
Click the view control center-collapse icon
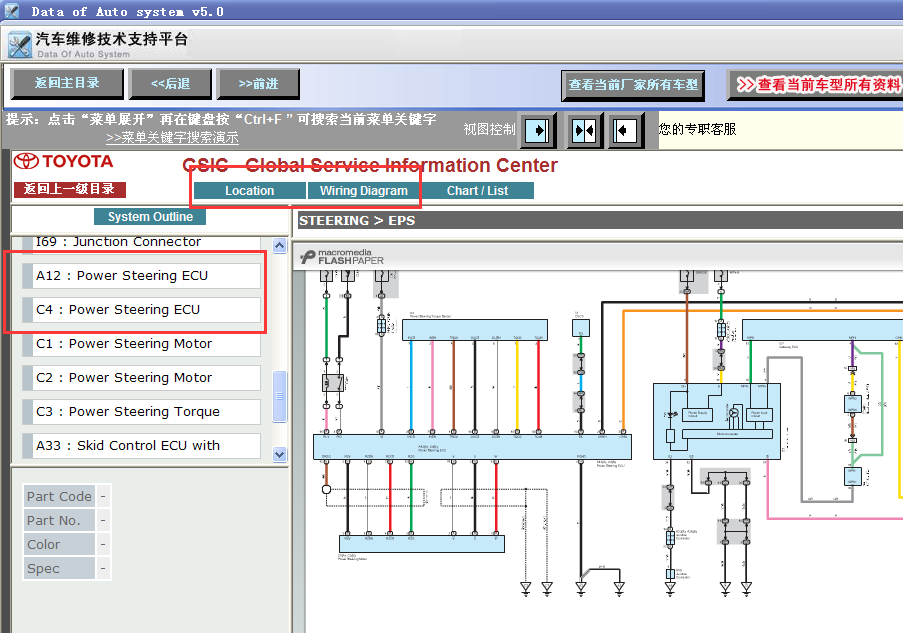(584, 131)
